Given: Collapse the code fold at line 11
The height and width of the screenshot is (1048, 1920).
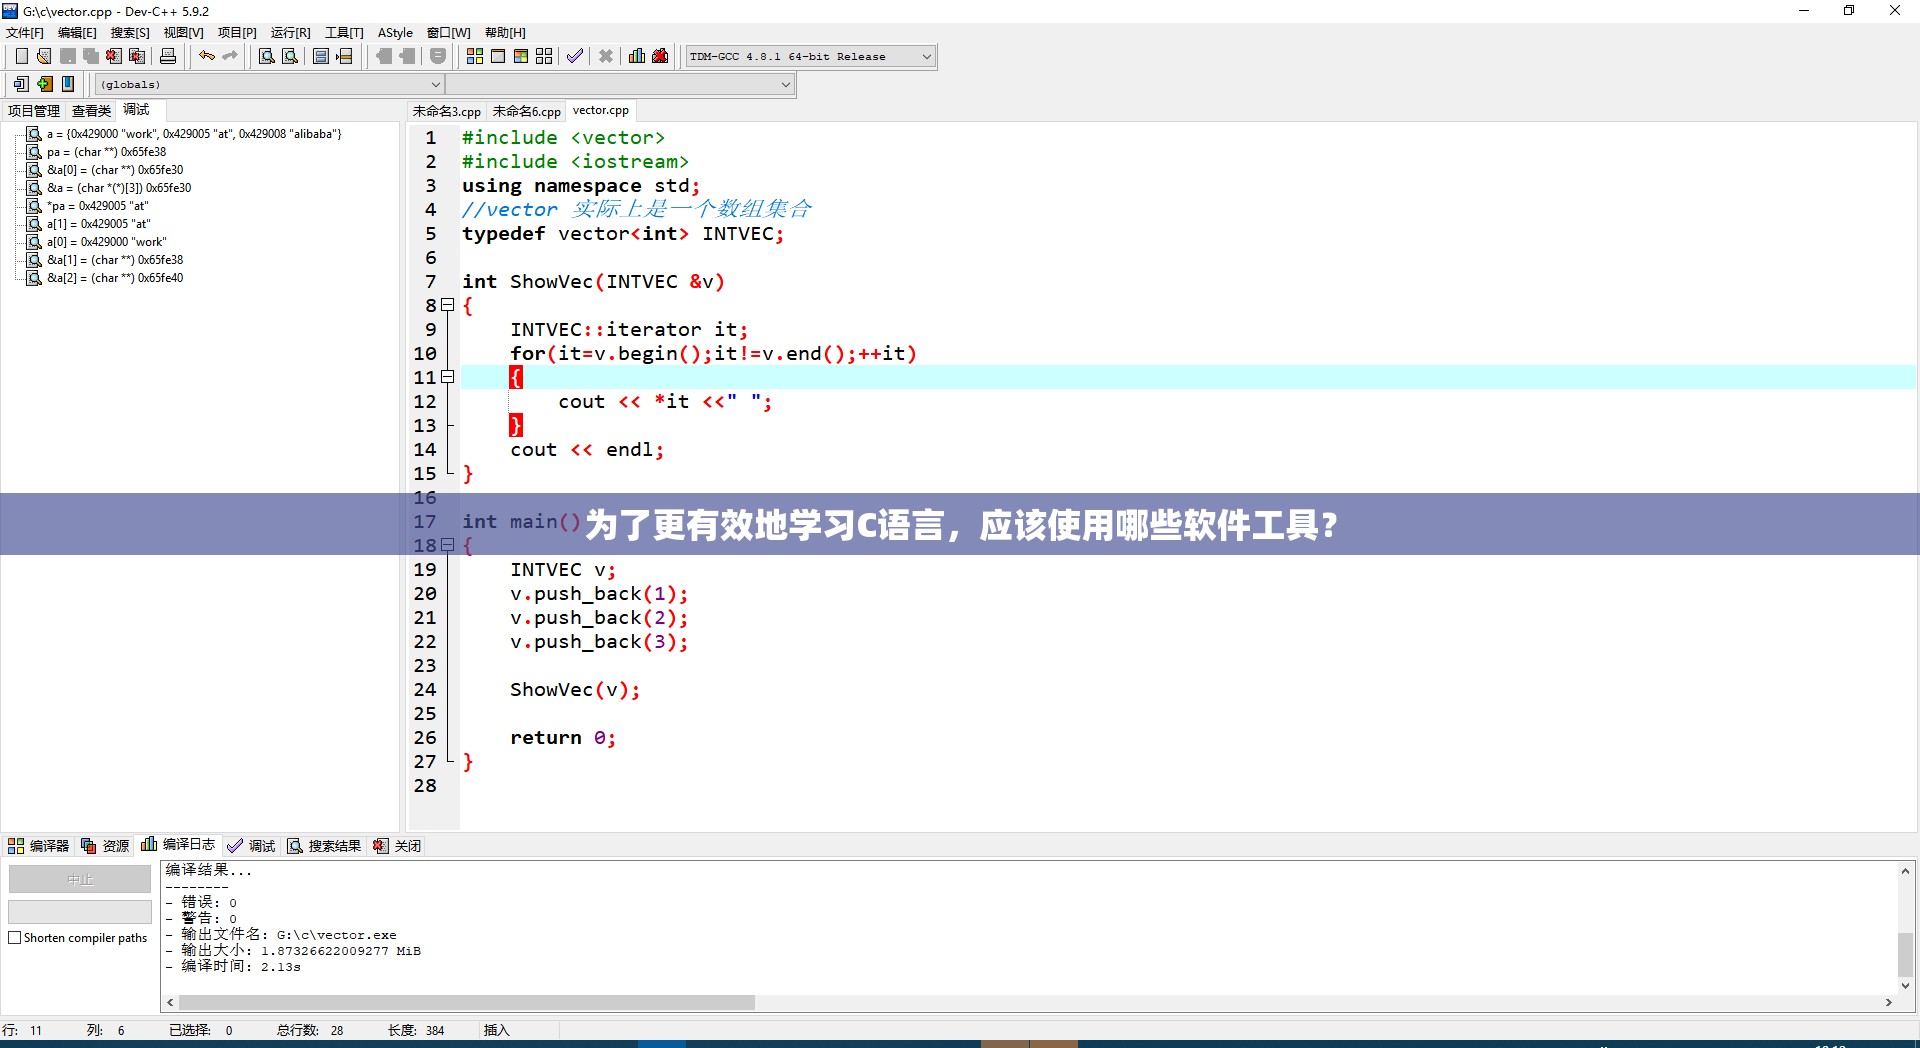Looking at the screenshot, I should [x=448, y=377].
